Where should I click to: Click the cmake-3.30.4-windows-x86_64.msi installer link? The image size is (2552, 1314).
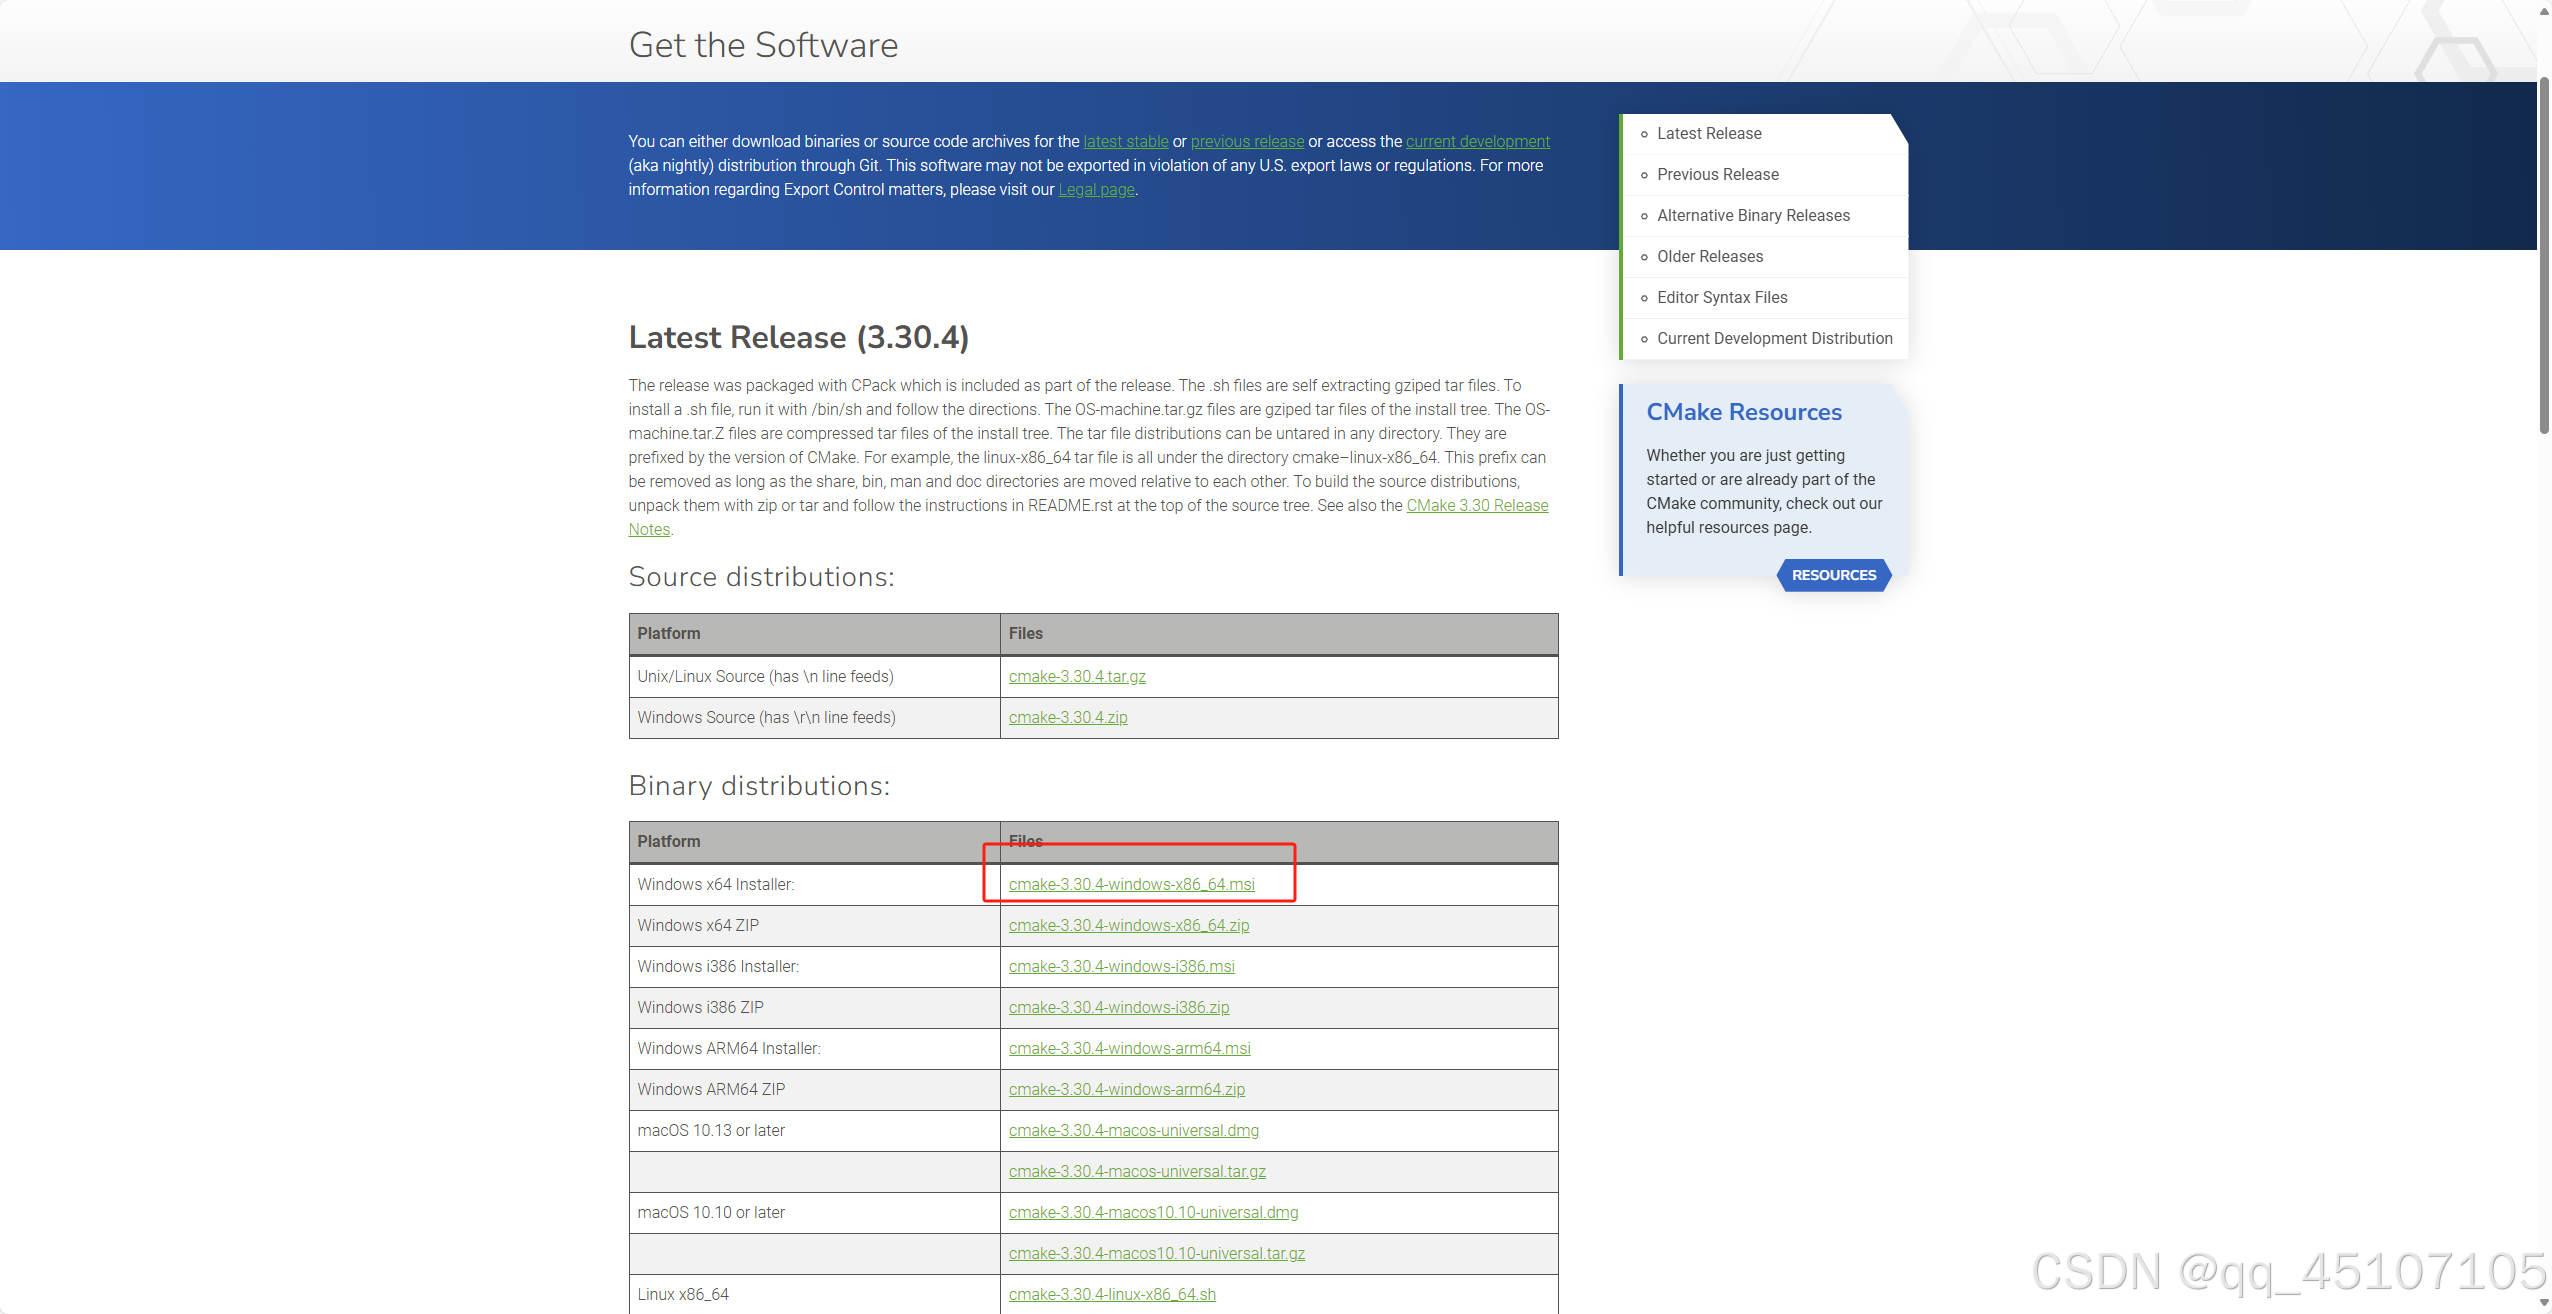pyautogui.click(x=1131, y=884)
